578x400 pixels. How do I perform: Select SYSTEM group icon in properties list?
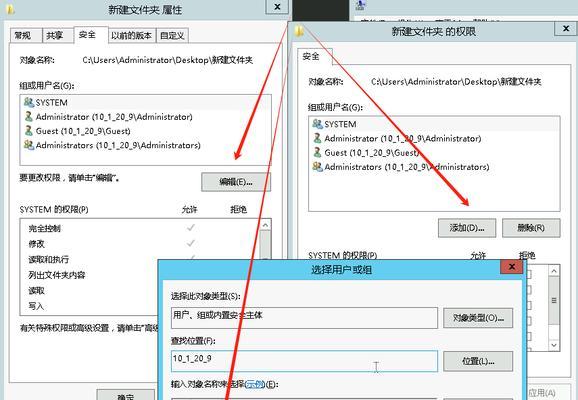[29, 102]
